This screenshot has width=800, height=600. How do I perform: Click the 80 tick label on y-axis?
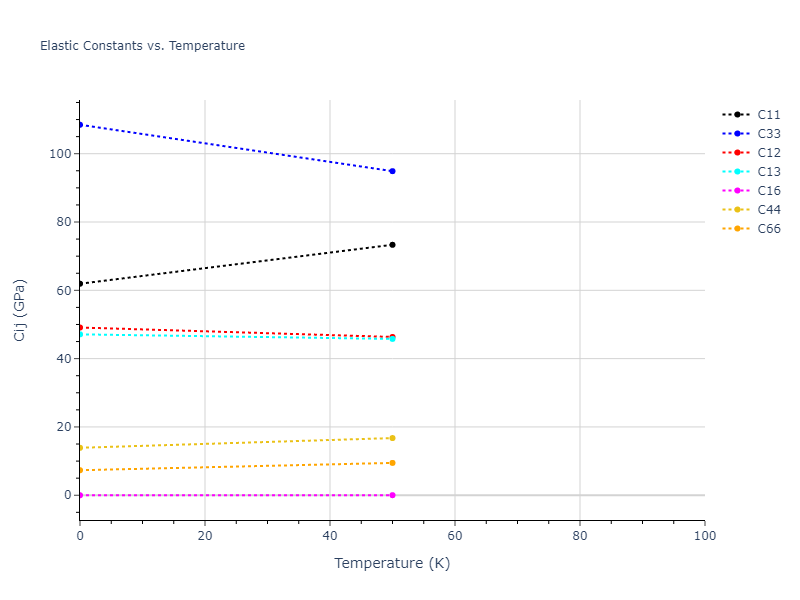pos(62,222)
